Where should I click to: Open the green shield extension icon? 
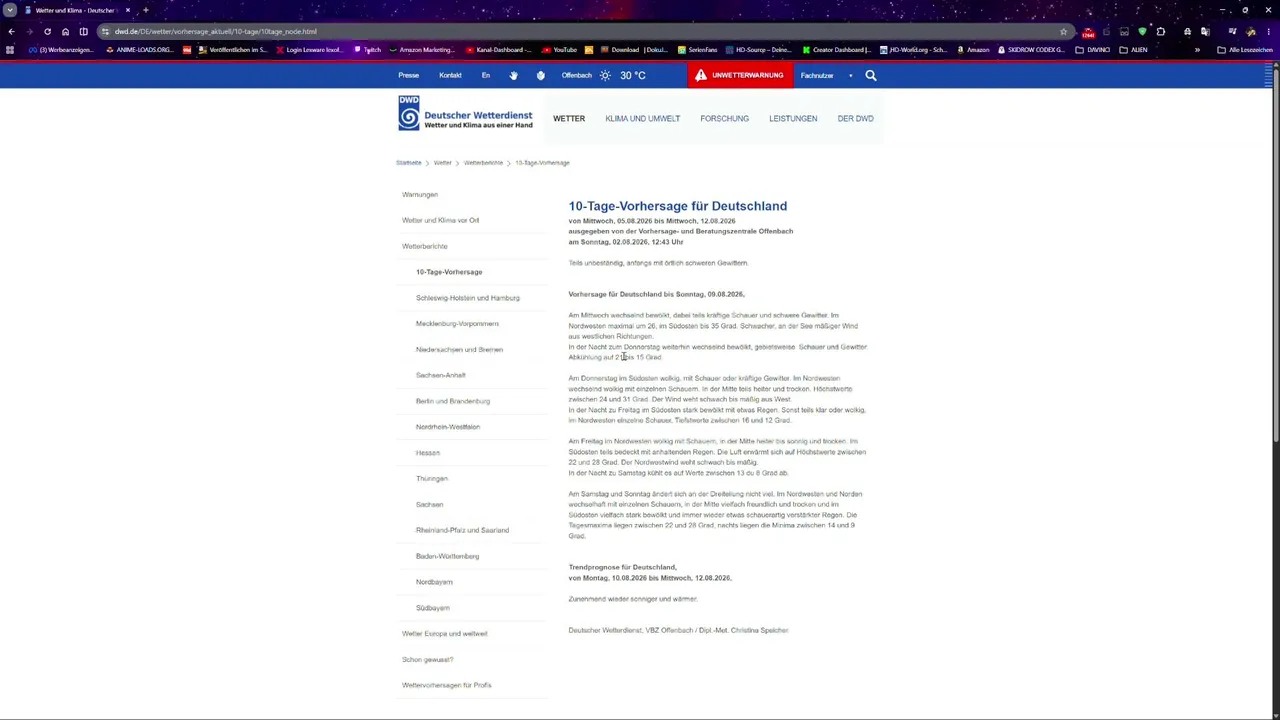pyautogui.click(x=1142, y=31)
